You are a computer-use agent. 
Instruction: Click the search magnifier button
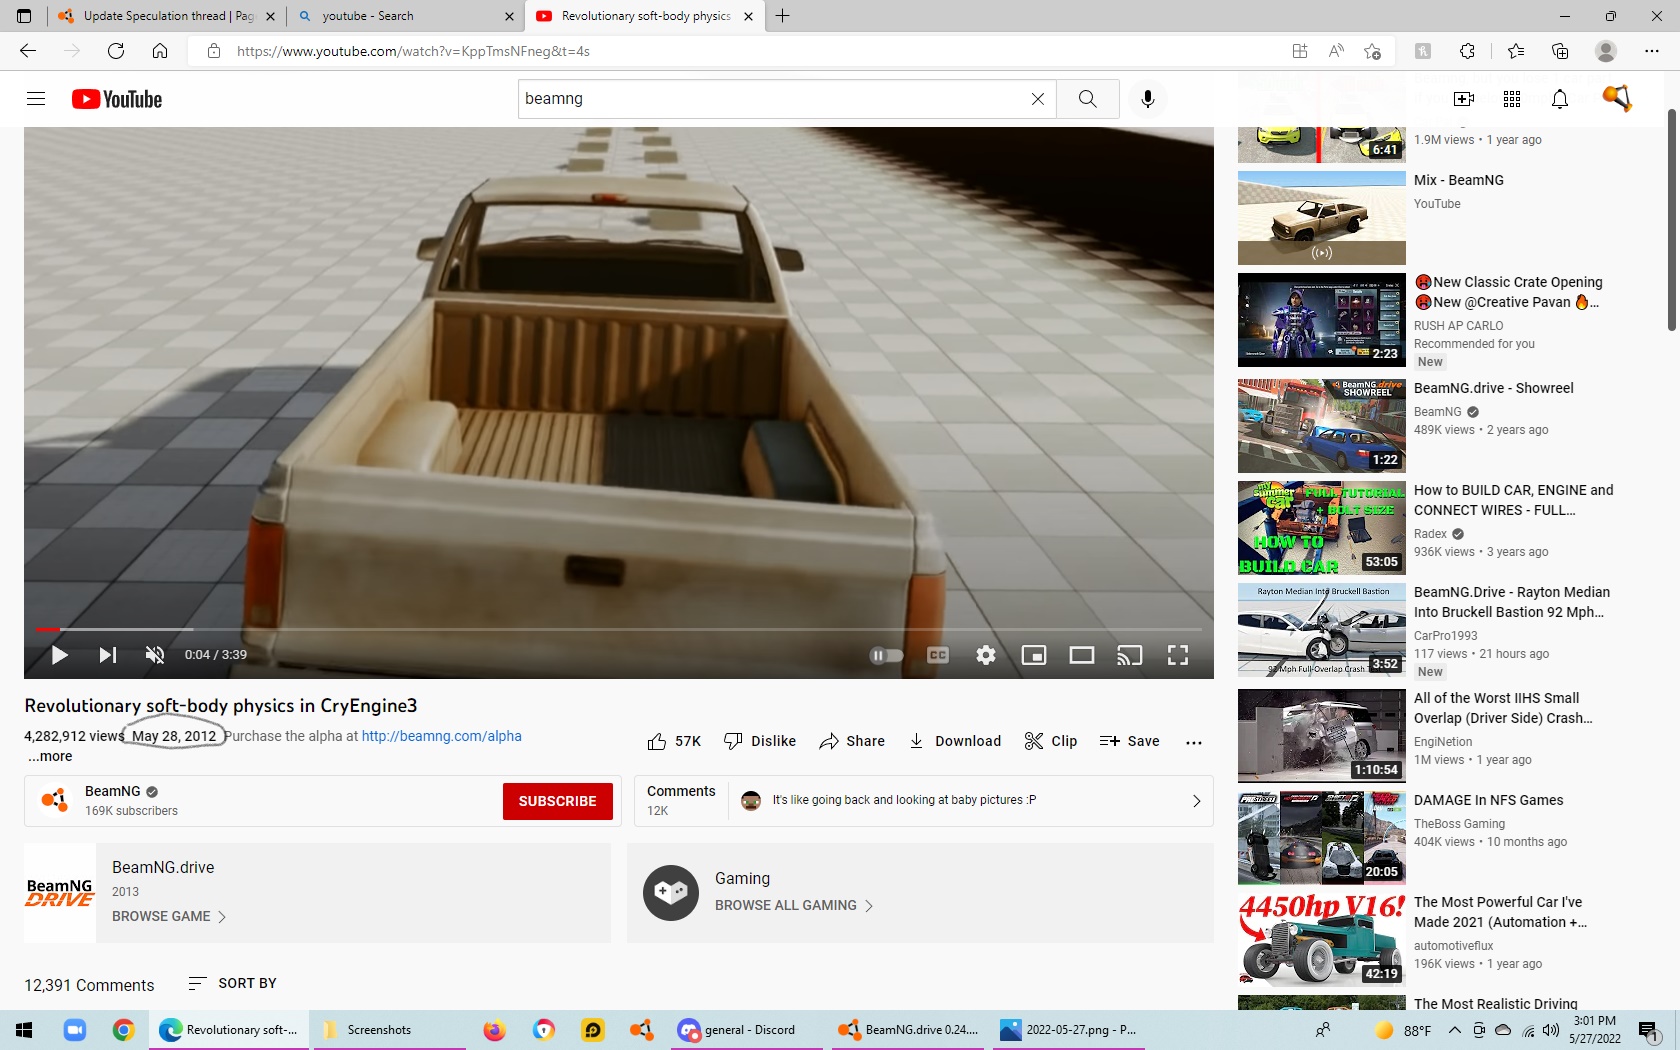pos(1087,99)
